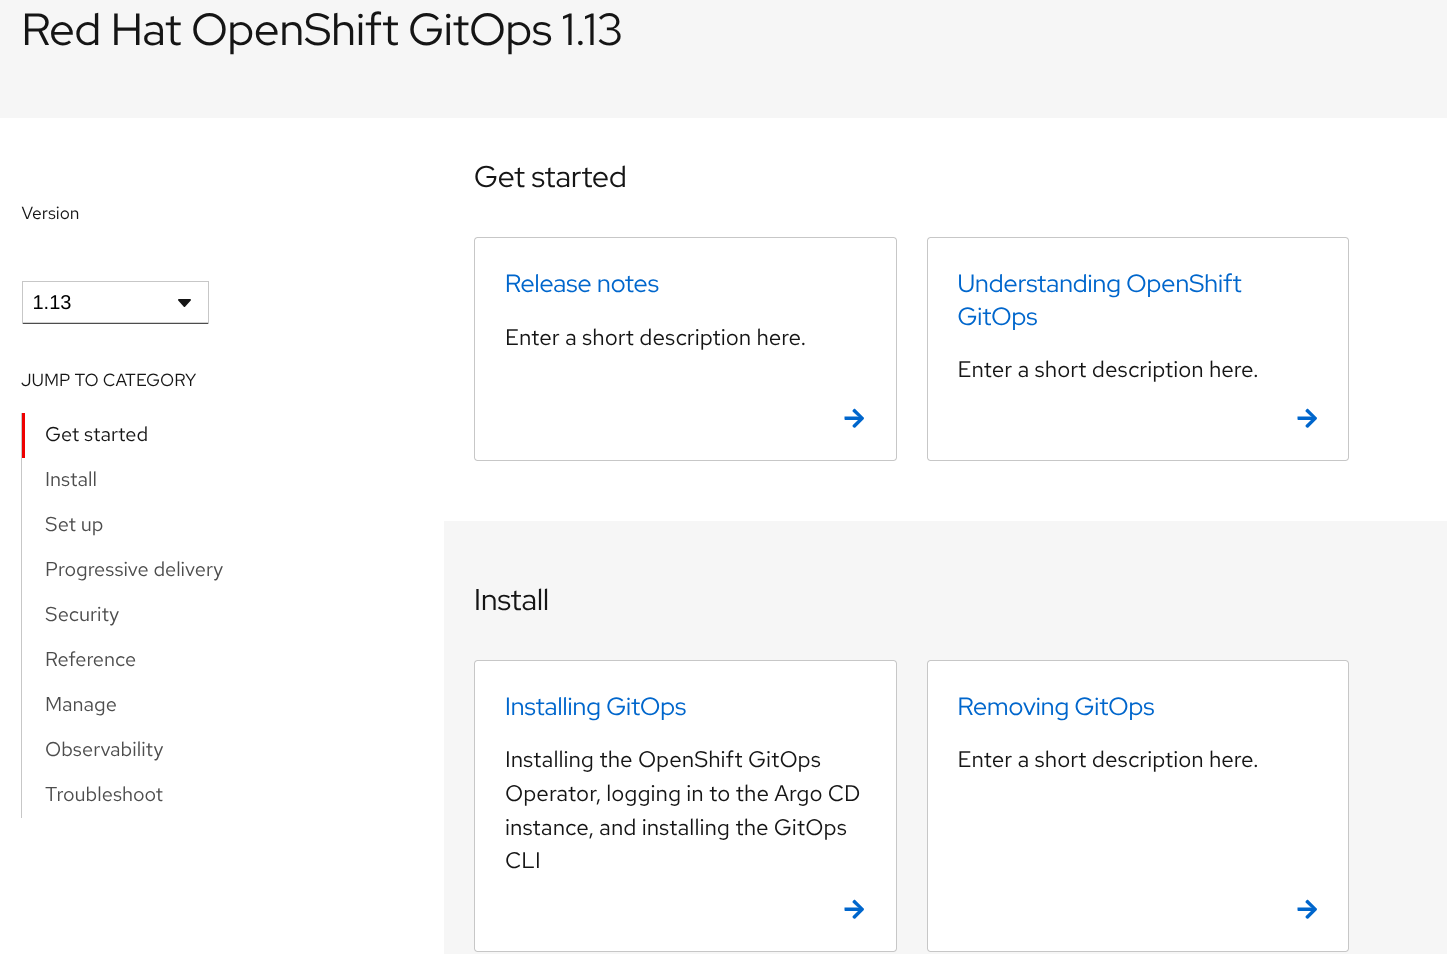The image size is (1447, 954).
Task: Click arrow icon in Installing GitOps card
Action: pos(854,909)
